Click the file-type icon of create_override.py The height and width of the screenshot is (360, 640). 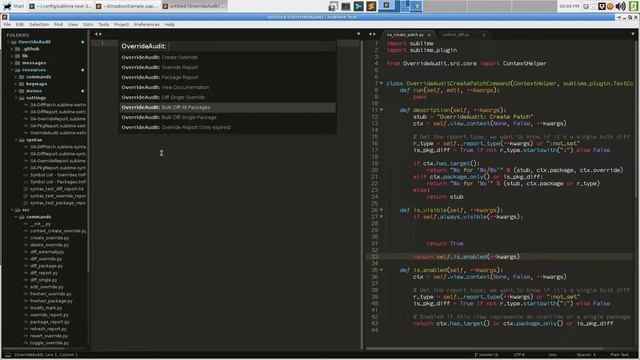click(26, 238)
